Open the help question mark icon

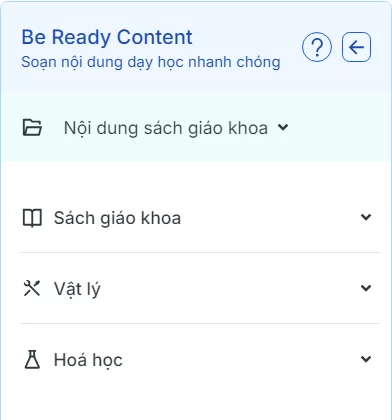317,47
